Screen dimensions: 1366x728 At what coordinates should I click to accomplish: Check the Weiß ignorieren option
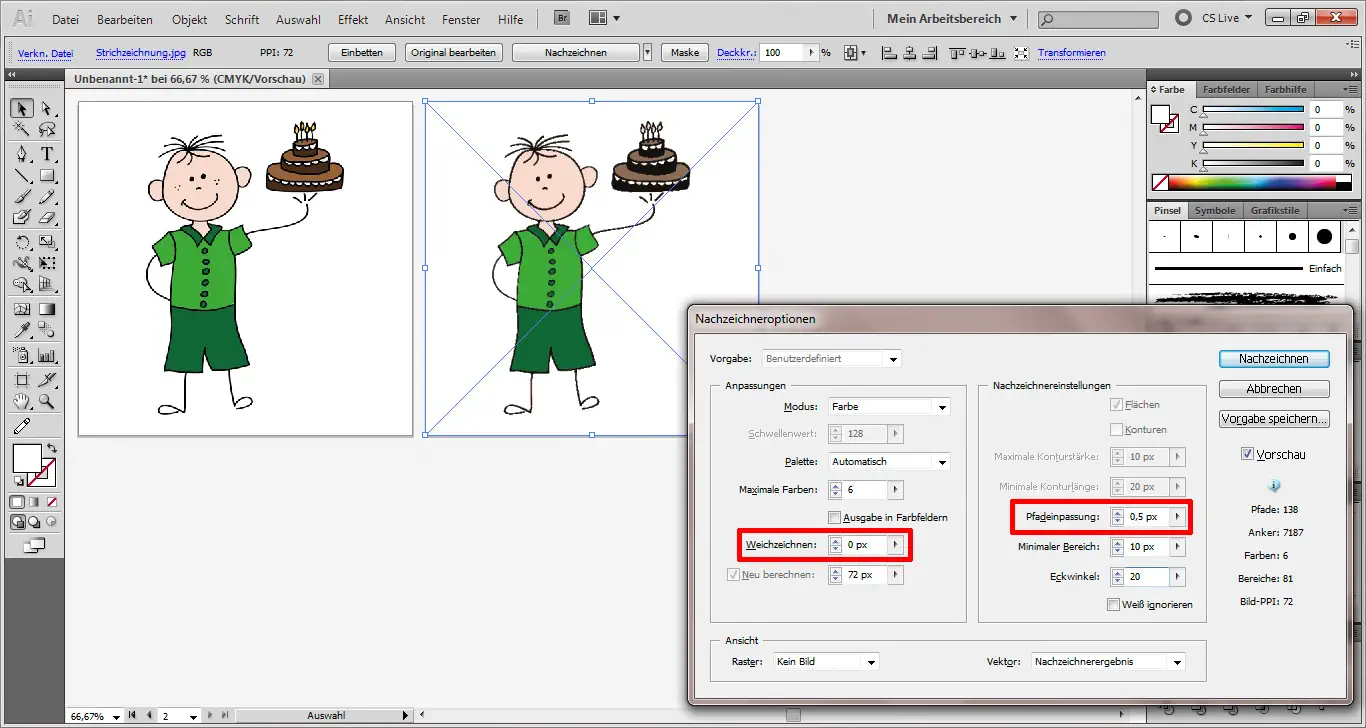(x=1113, y=604)
